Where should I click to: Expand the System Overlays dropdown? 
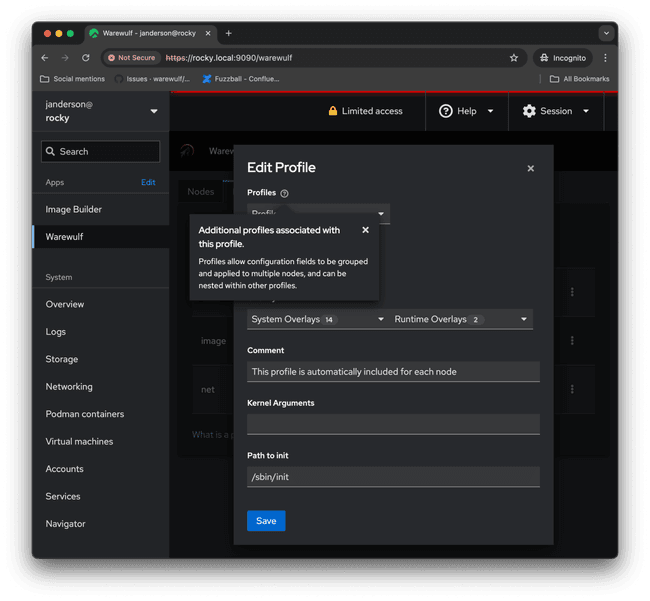317,320
